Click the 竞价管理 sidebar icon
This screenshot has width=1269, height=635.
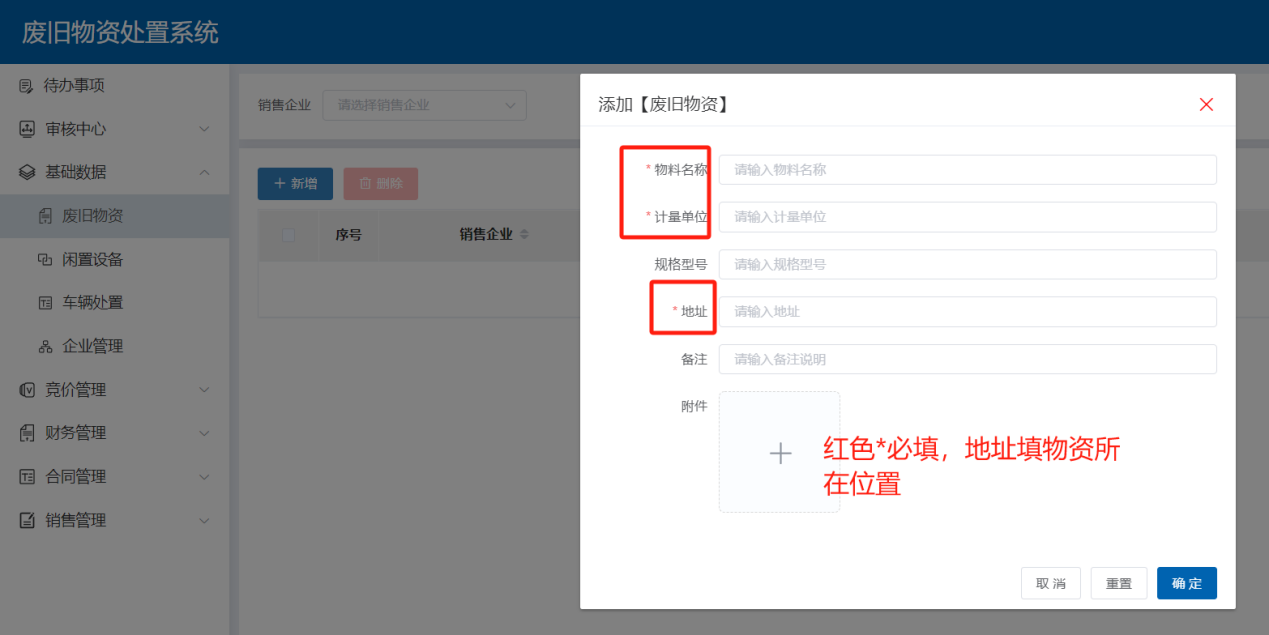pyautogui.click(x=27, y=390)
